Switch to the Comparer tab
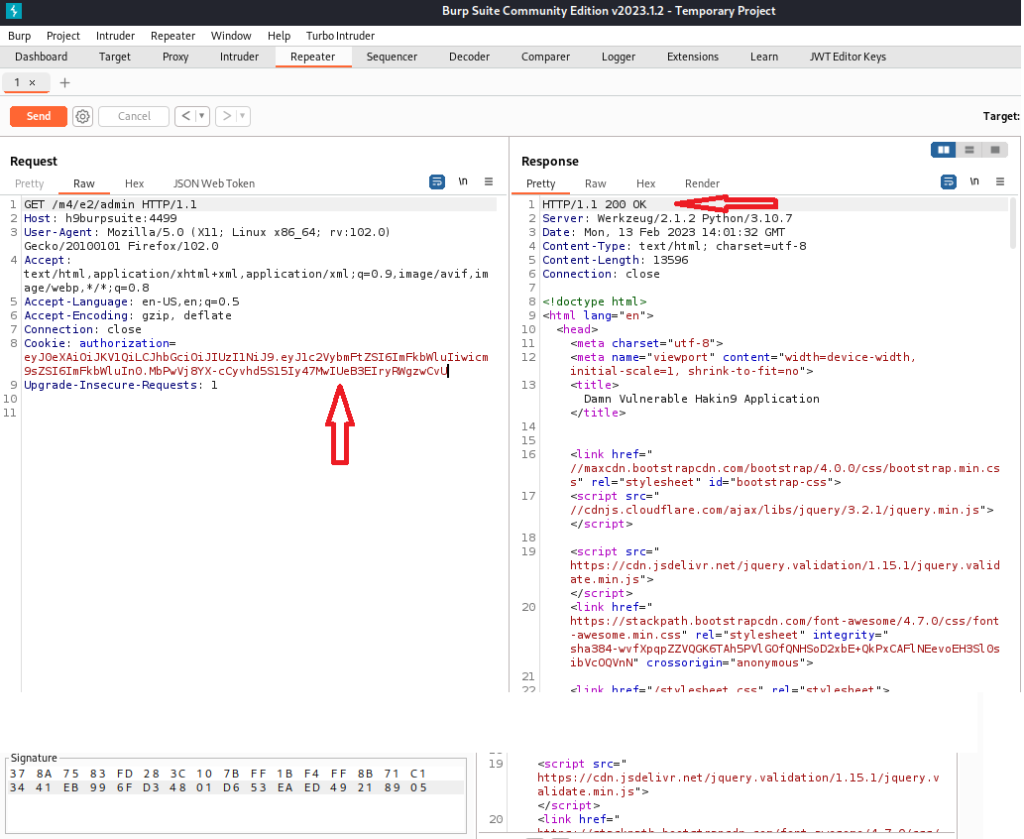1024x839 pixels. coord(546,57)
